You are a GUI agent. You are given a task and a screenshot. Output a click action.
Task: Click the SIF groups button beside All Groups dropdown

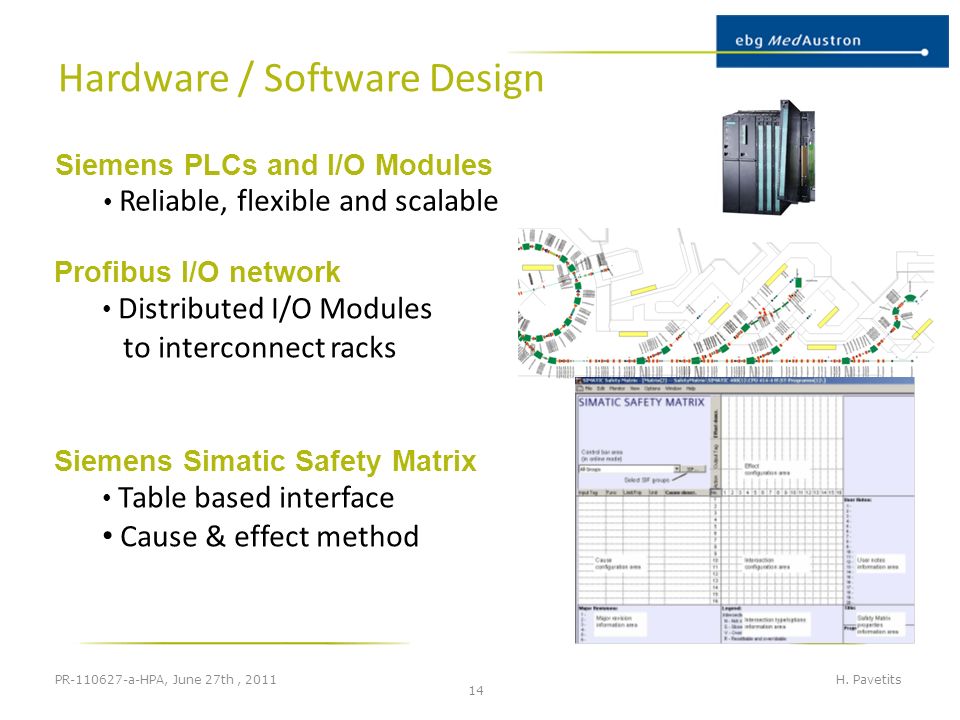694,469
